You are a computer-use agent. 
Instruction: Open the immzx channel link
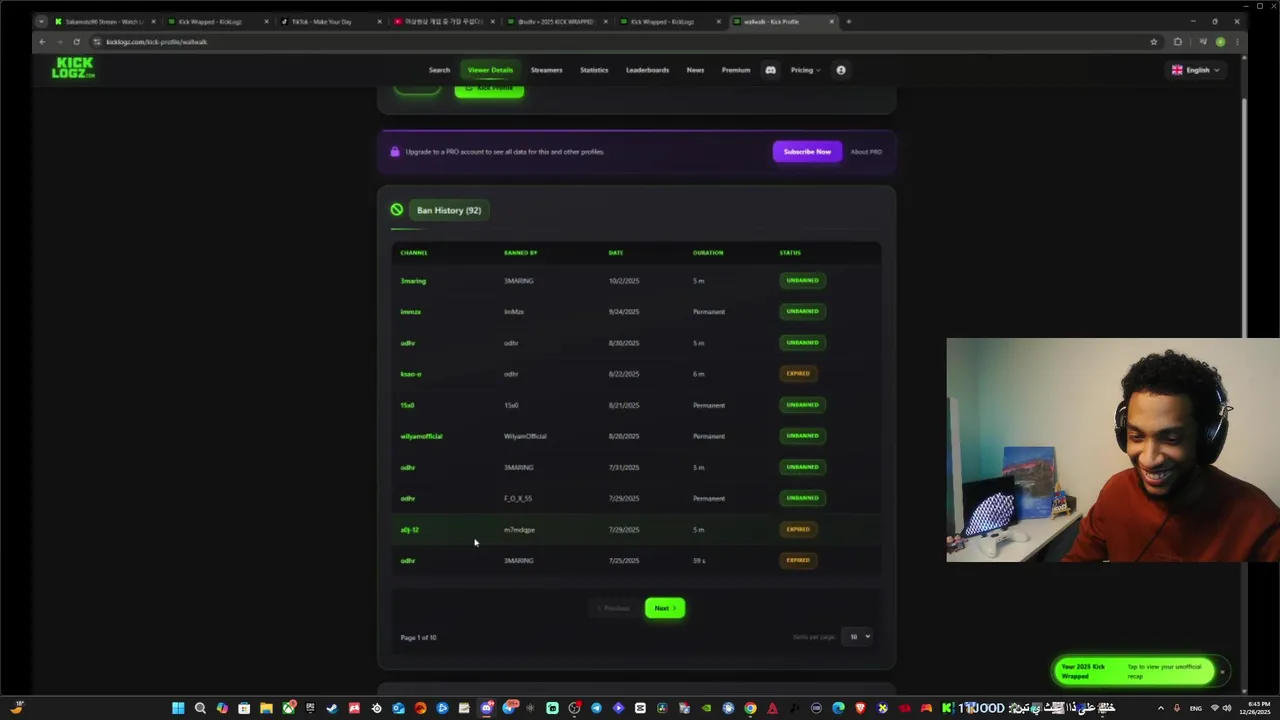pos(410,312)
